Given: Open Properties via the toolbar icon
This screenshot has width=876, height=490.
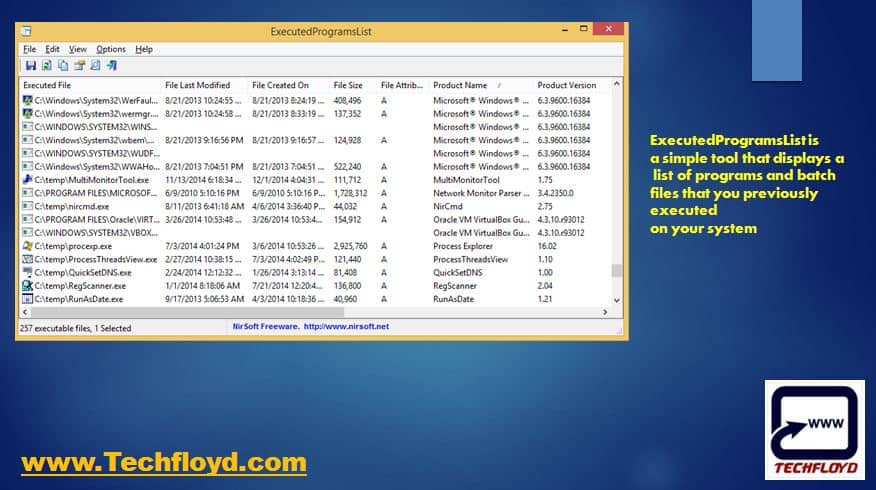Looking at the screenshot, I should pyautogui.click(x=79, y=65).
